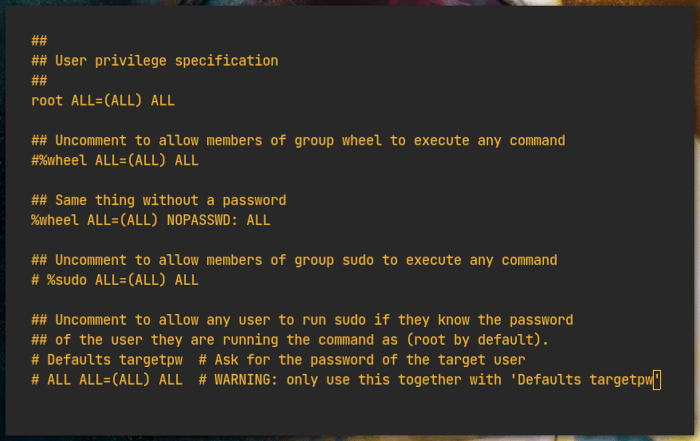Click the '# ALL ALL=(ALL) ALL' text
The height and width of the screenshot is (441, 700).
click(107, 380)
